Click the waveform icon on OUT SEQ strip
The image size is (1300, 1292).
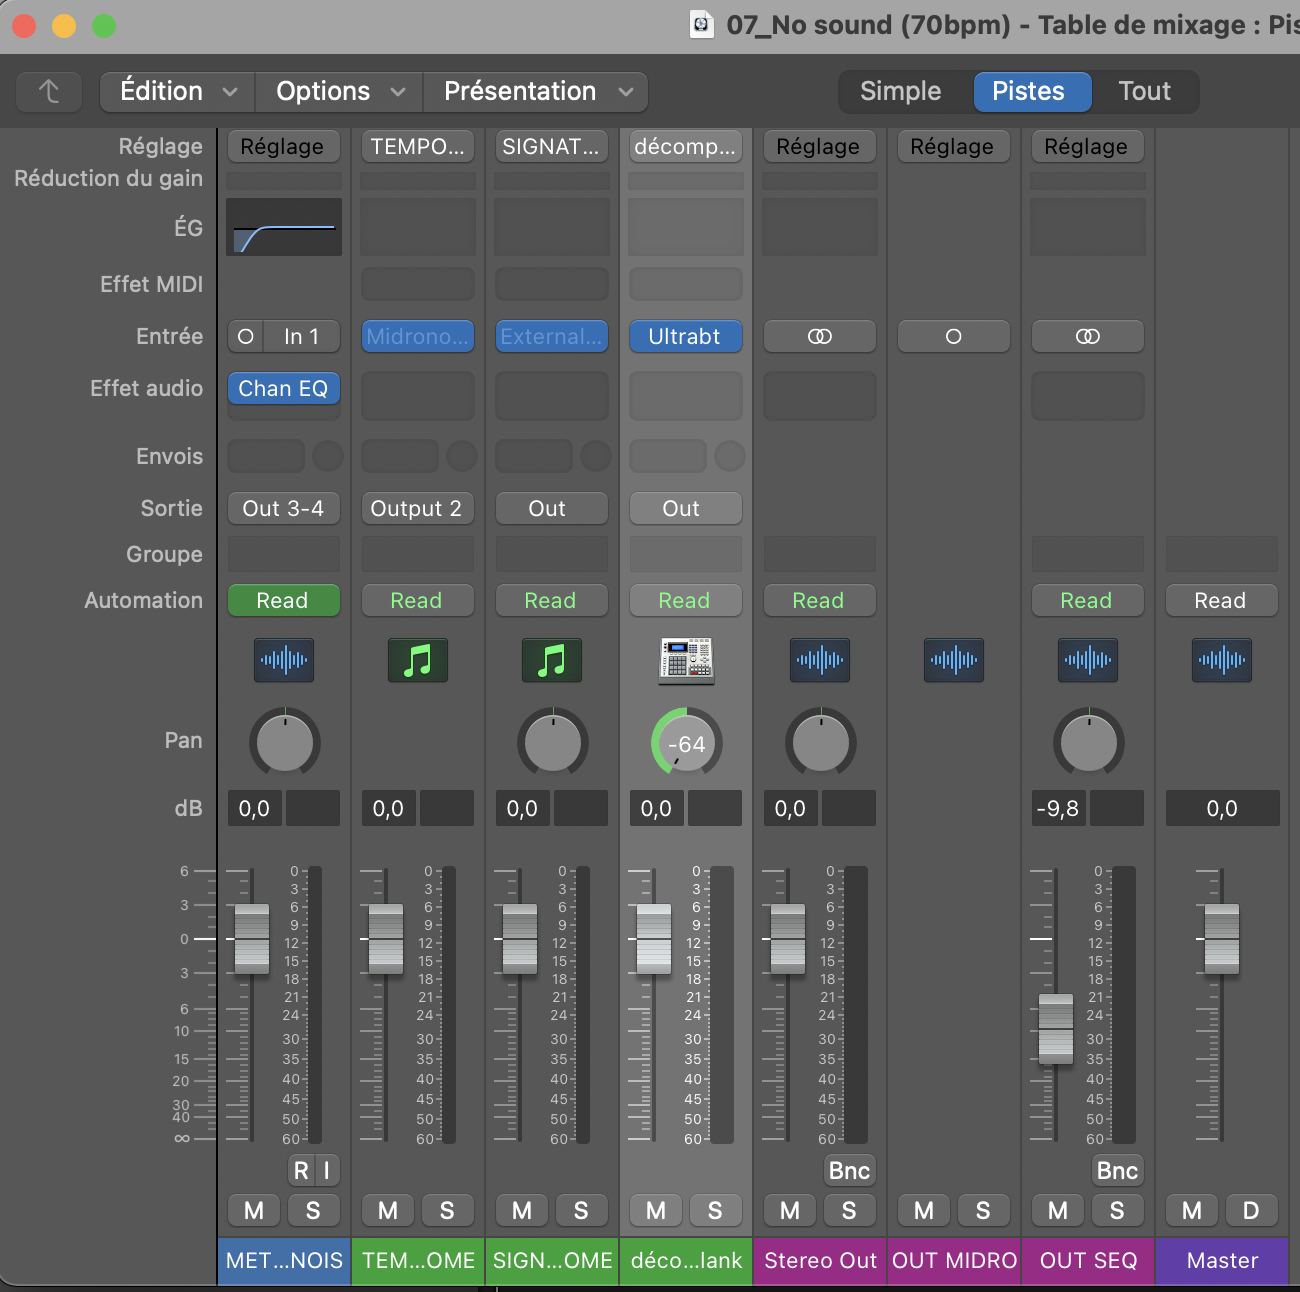[1087, 661]
